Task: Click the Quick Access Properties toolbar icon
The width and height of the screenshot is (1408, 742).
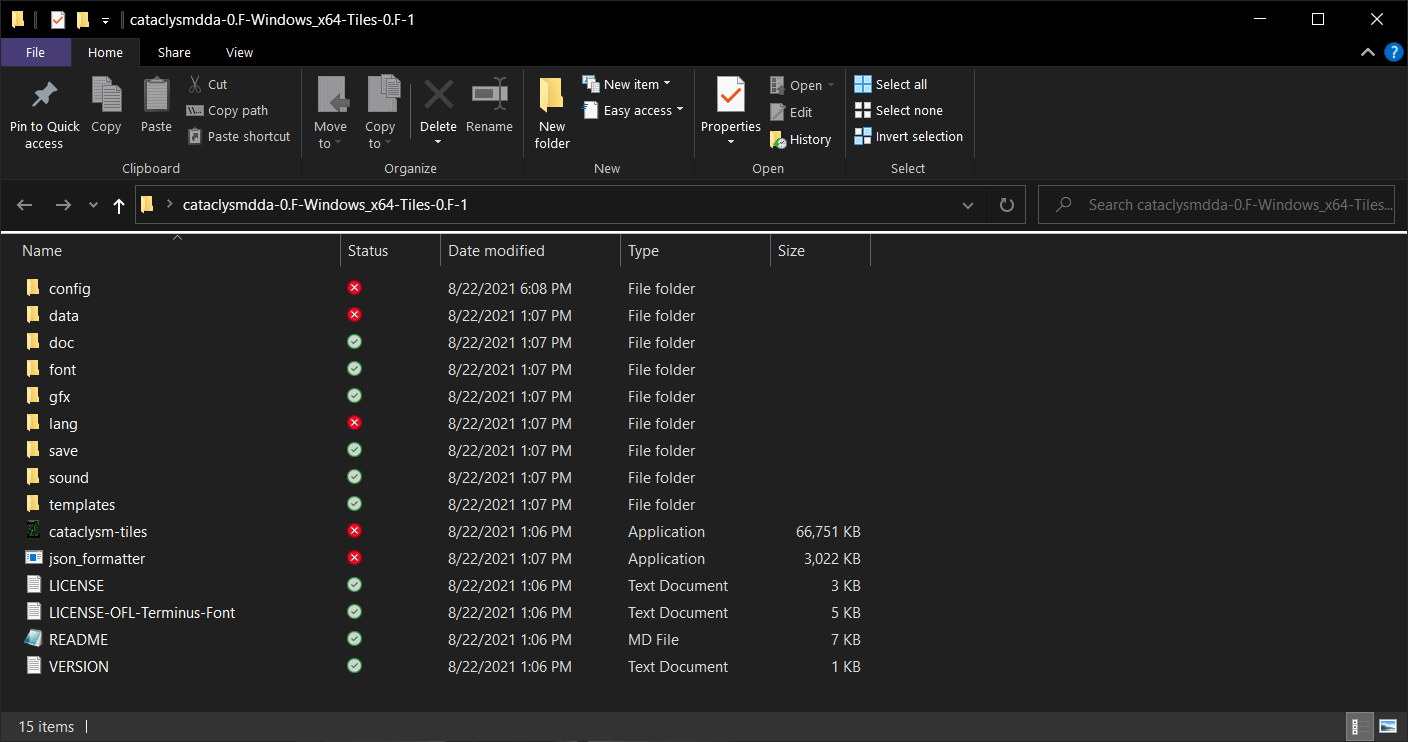Action: click(x=58, y=20)
